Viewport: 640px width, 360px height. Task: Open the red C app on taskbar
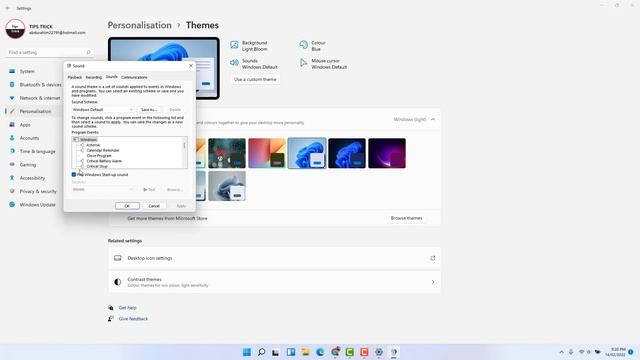tap(364, 352)
